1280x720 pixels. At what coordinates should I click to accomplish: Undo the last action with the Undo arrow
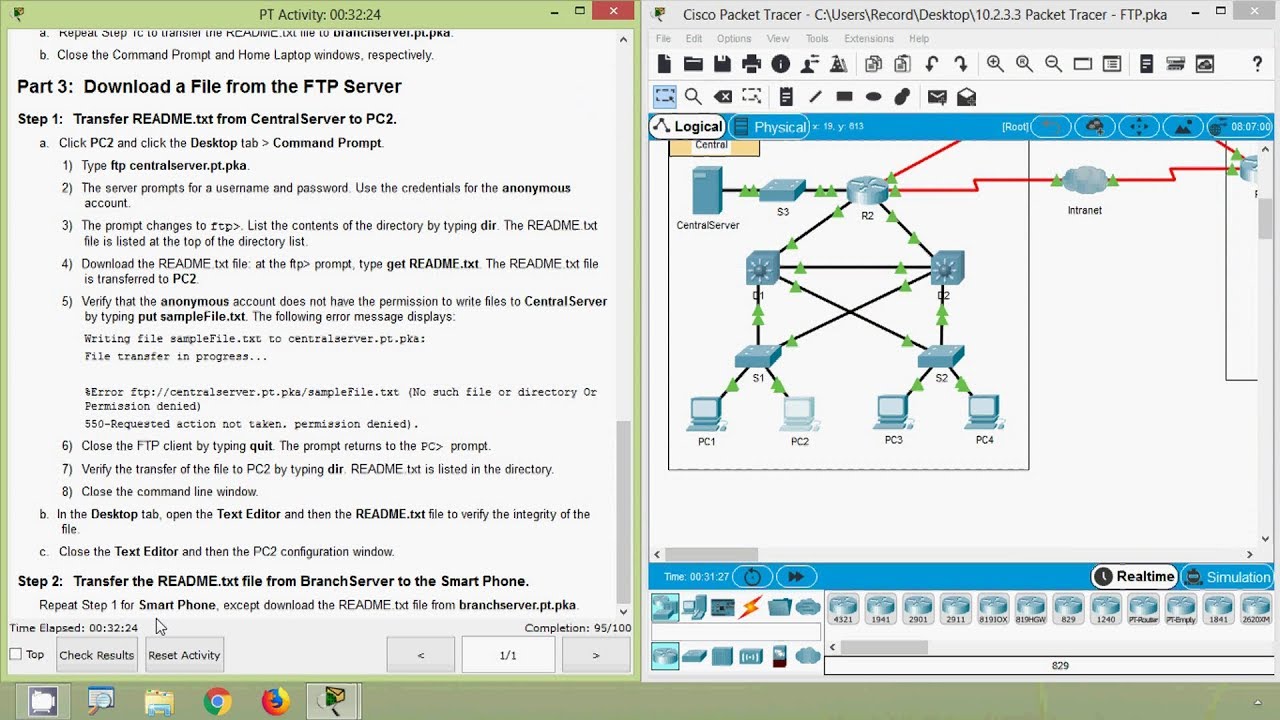(x=932, y=64)
